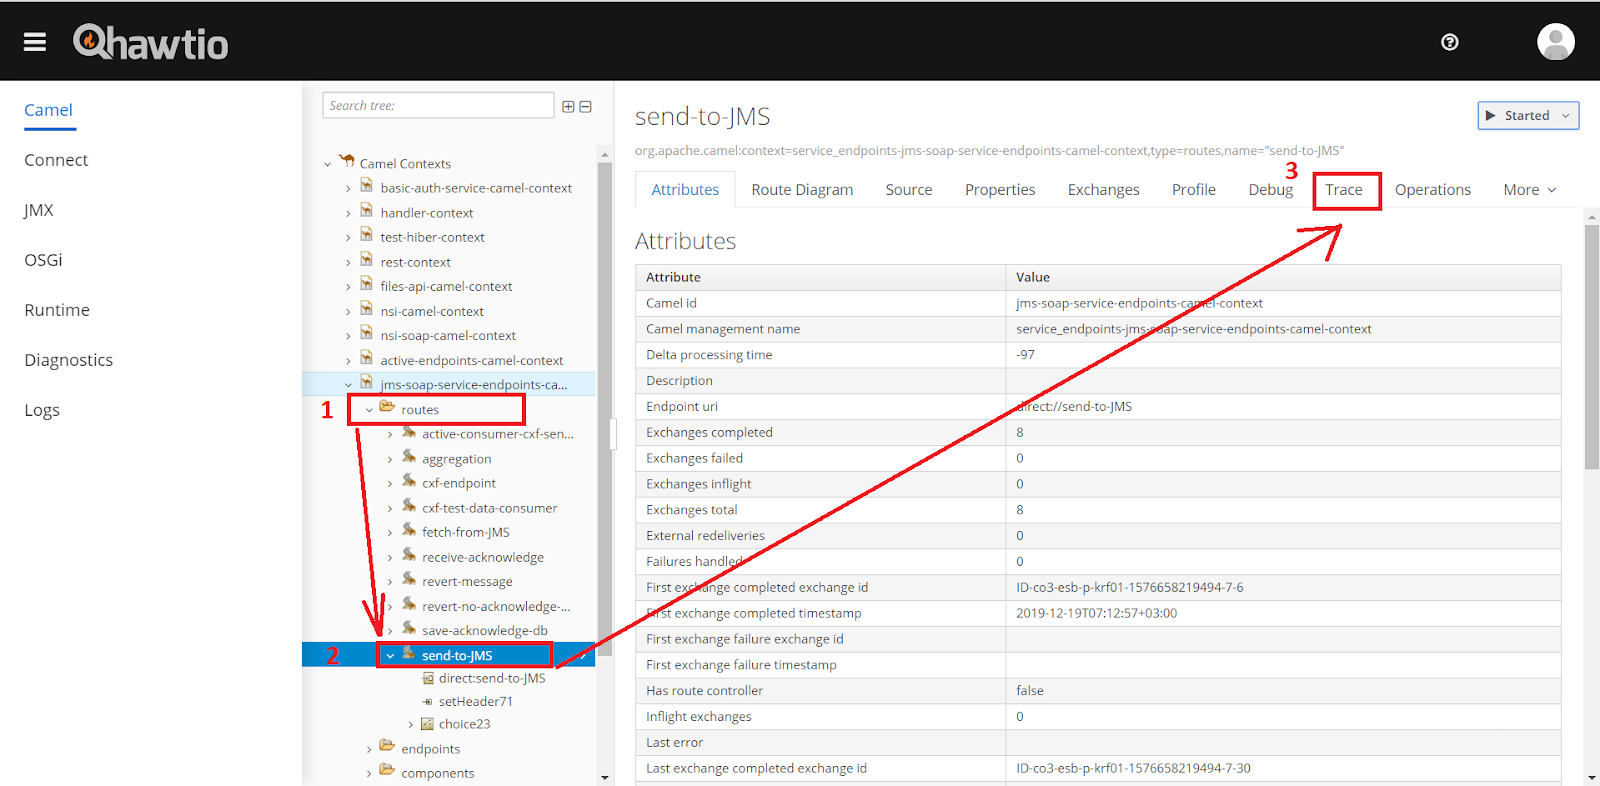1600x786 pixels.
Task: Click the receive-acknowledge route camel icon
Action: pyautogui.click(x=409, y=555)
